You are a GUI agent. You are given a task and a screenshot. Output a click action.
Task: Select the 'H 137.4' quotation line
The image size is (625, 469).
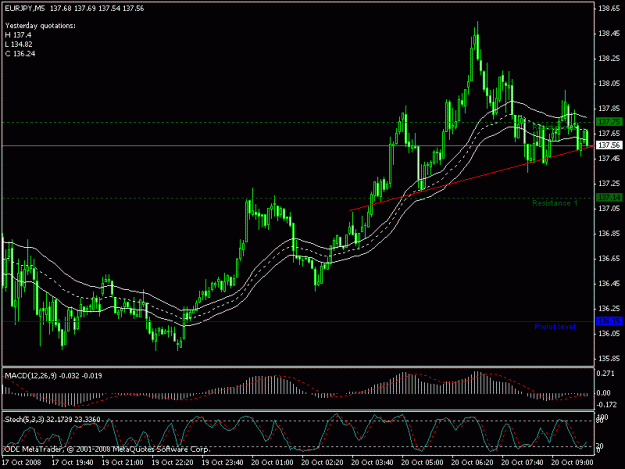18,35
